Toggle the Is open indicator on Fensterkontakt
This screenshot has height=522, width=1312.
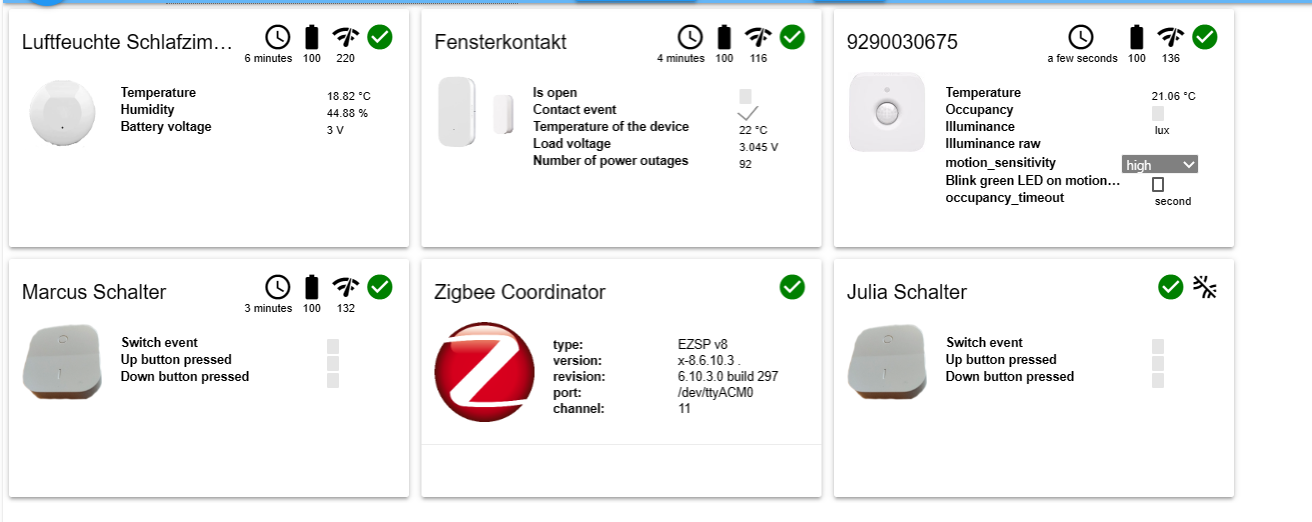pos(745,96)
